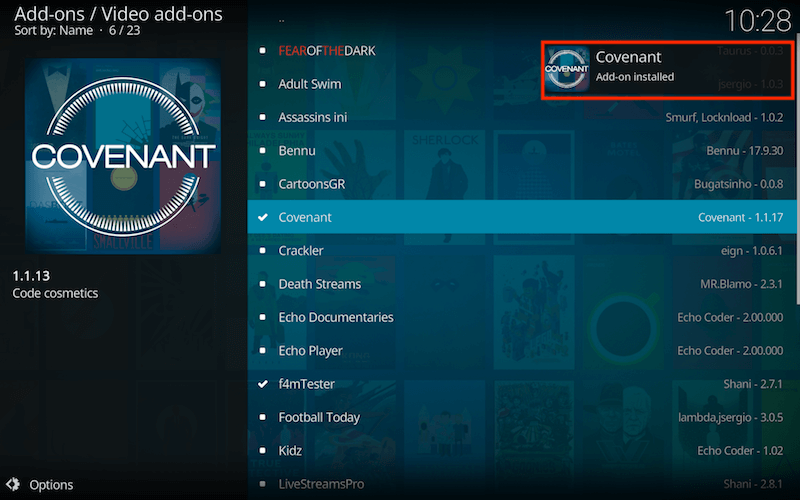Click the bullet beside LiveStreamsPro
Image resolution: width=800 pixels, height=500 pixels.
(263, 484)
